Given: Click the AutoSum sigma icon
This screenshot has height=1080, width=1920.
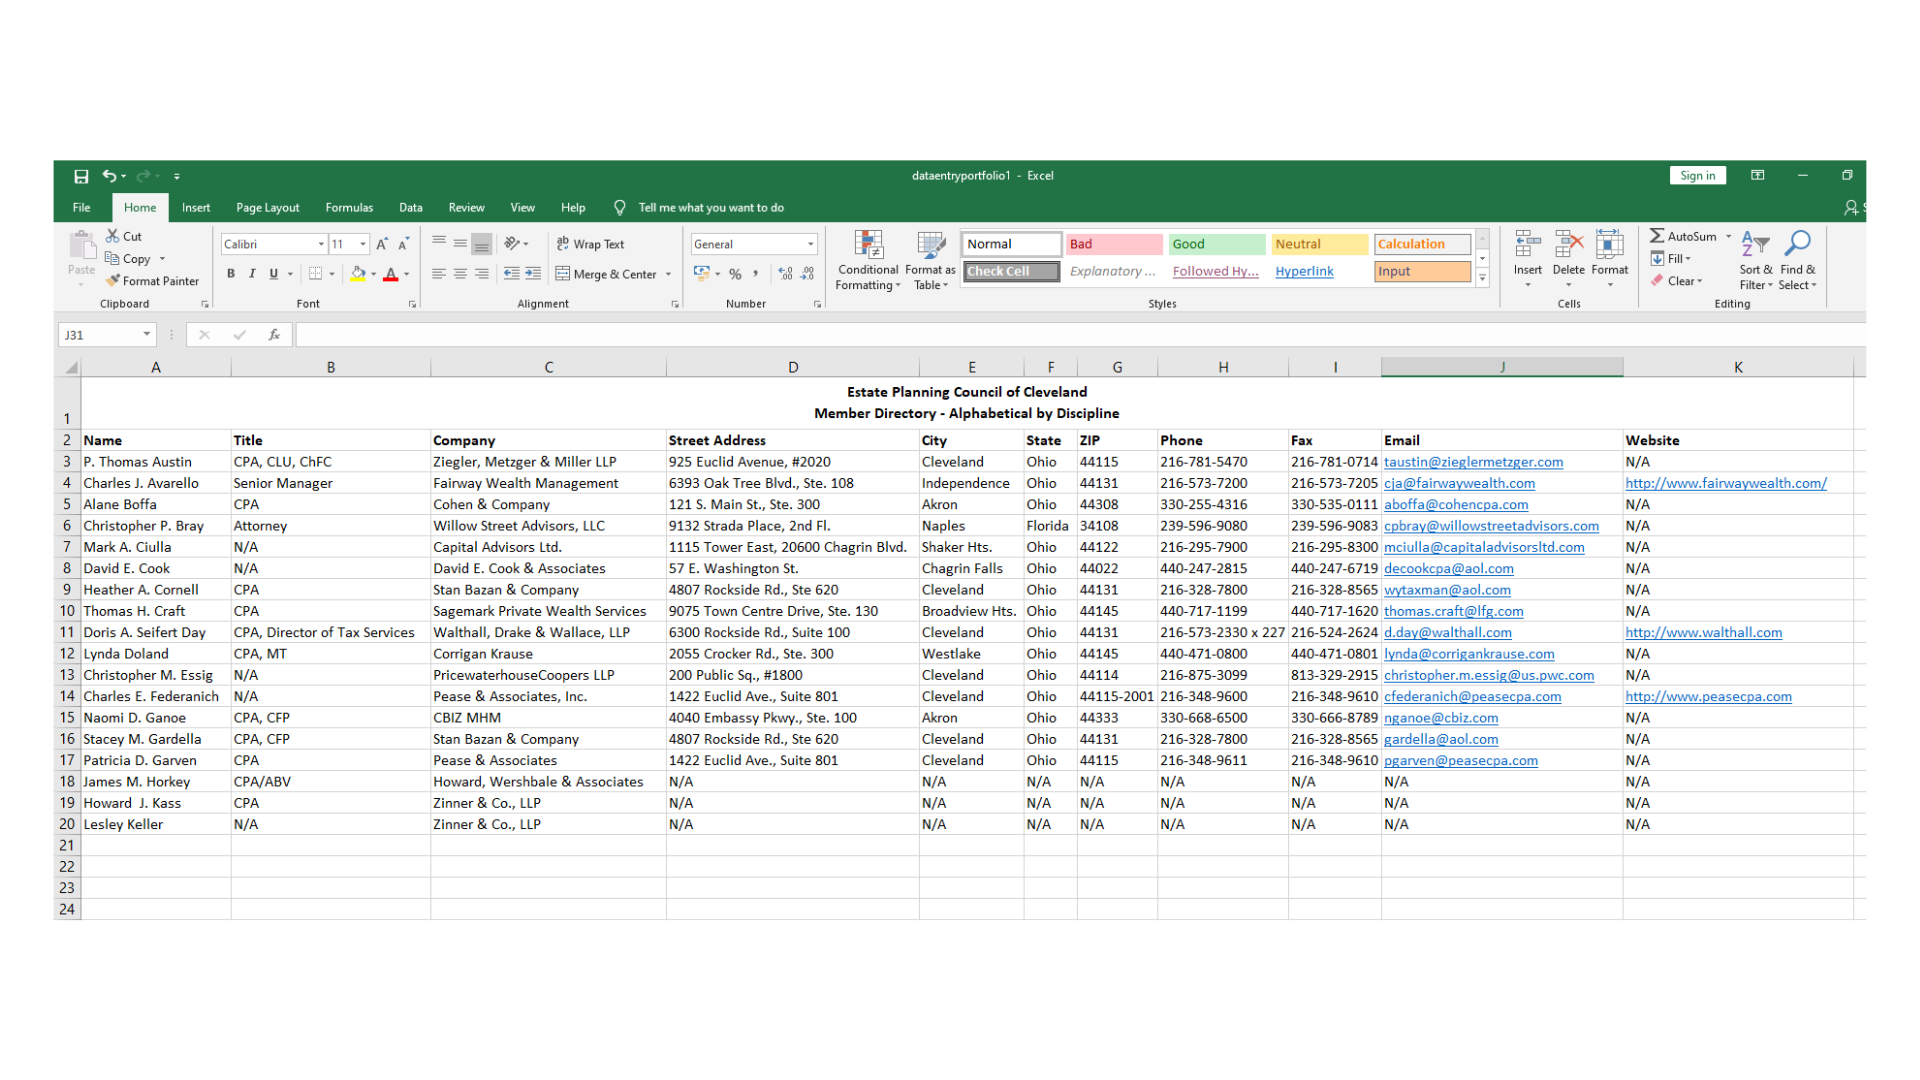Looking at the screenshot, I should point(1657,236).
